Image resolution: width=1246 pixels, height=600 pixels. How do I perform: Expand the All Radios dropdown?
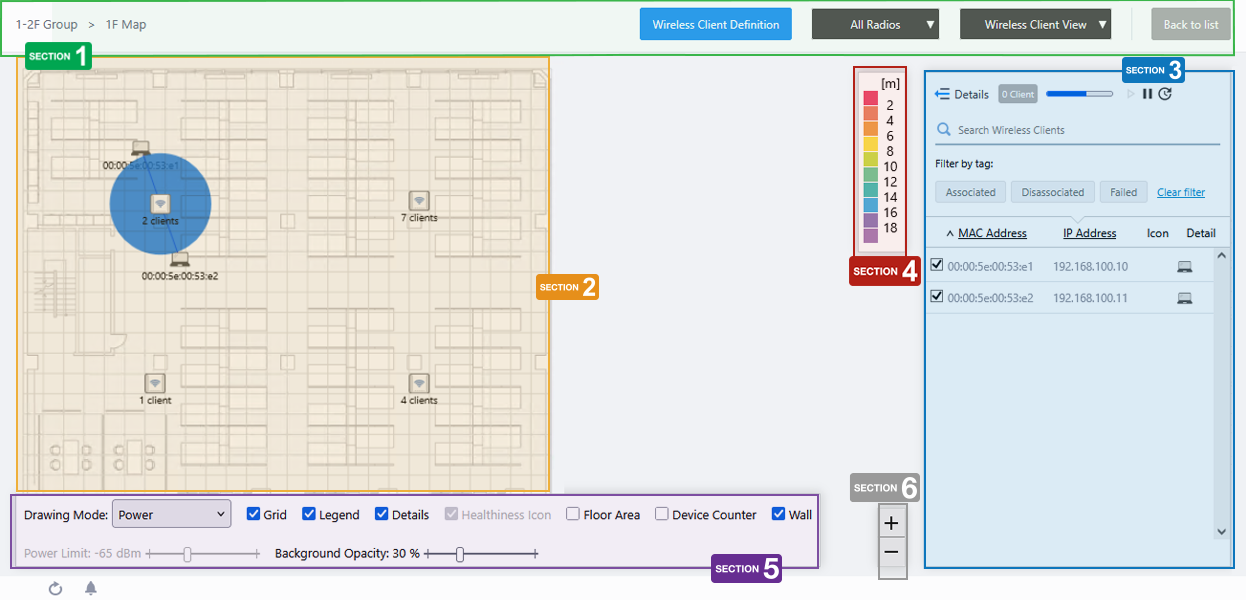pyautogui.click(x=875, y=25)
